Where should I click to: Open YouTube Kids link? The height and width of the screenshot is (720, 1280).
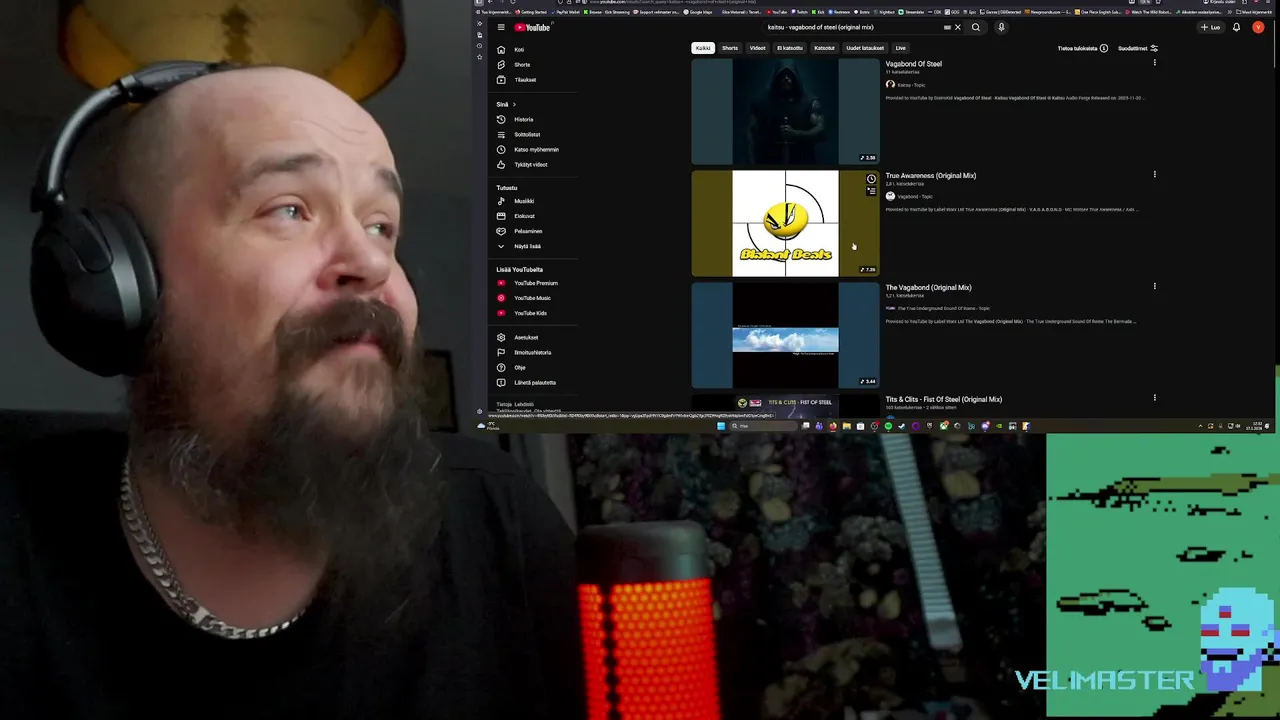tap(530, 313)
